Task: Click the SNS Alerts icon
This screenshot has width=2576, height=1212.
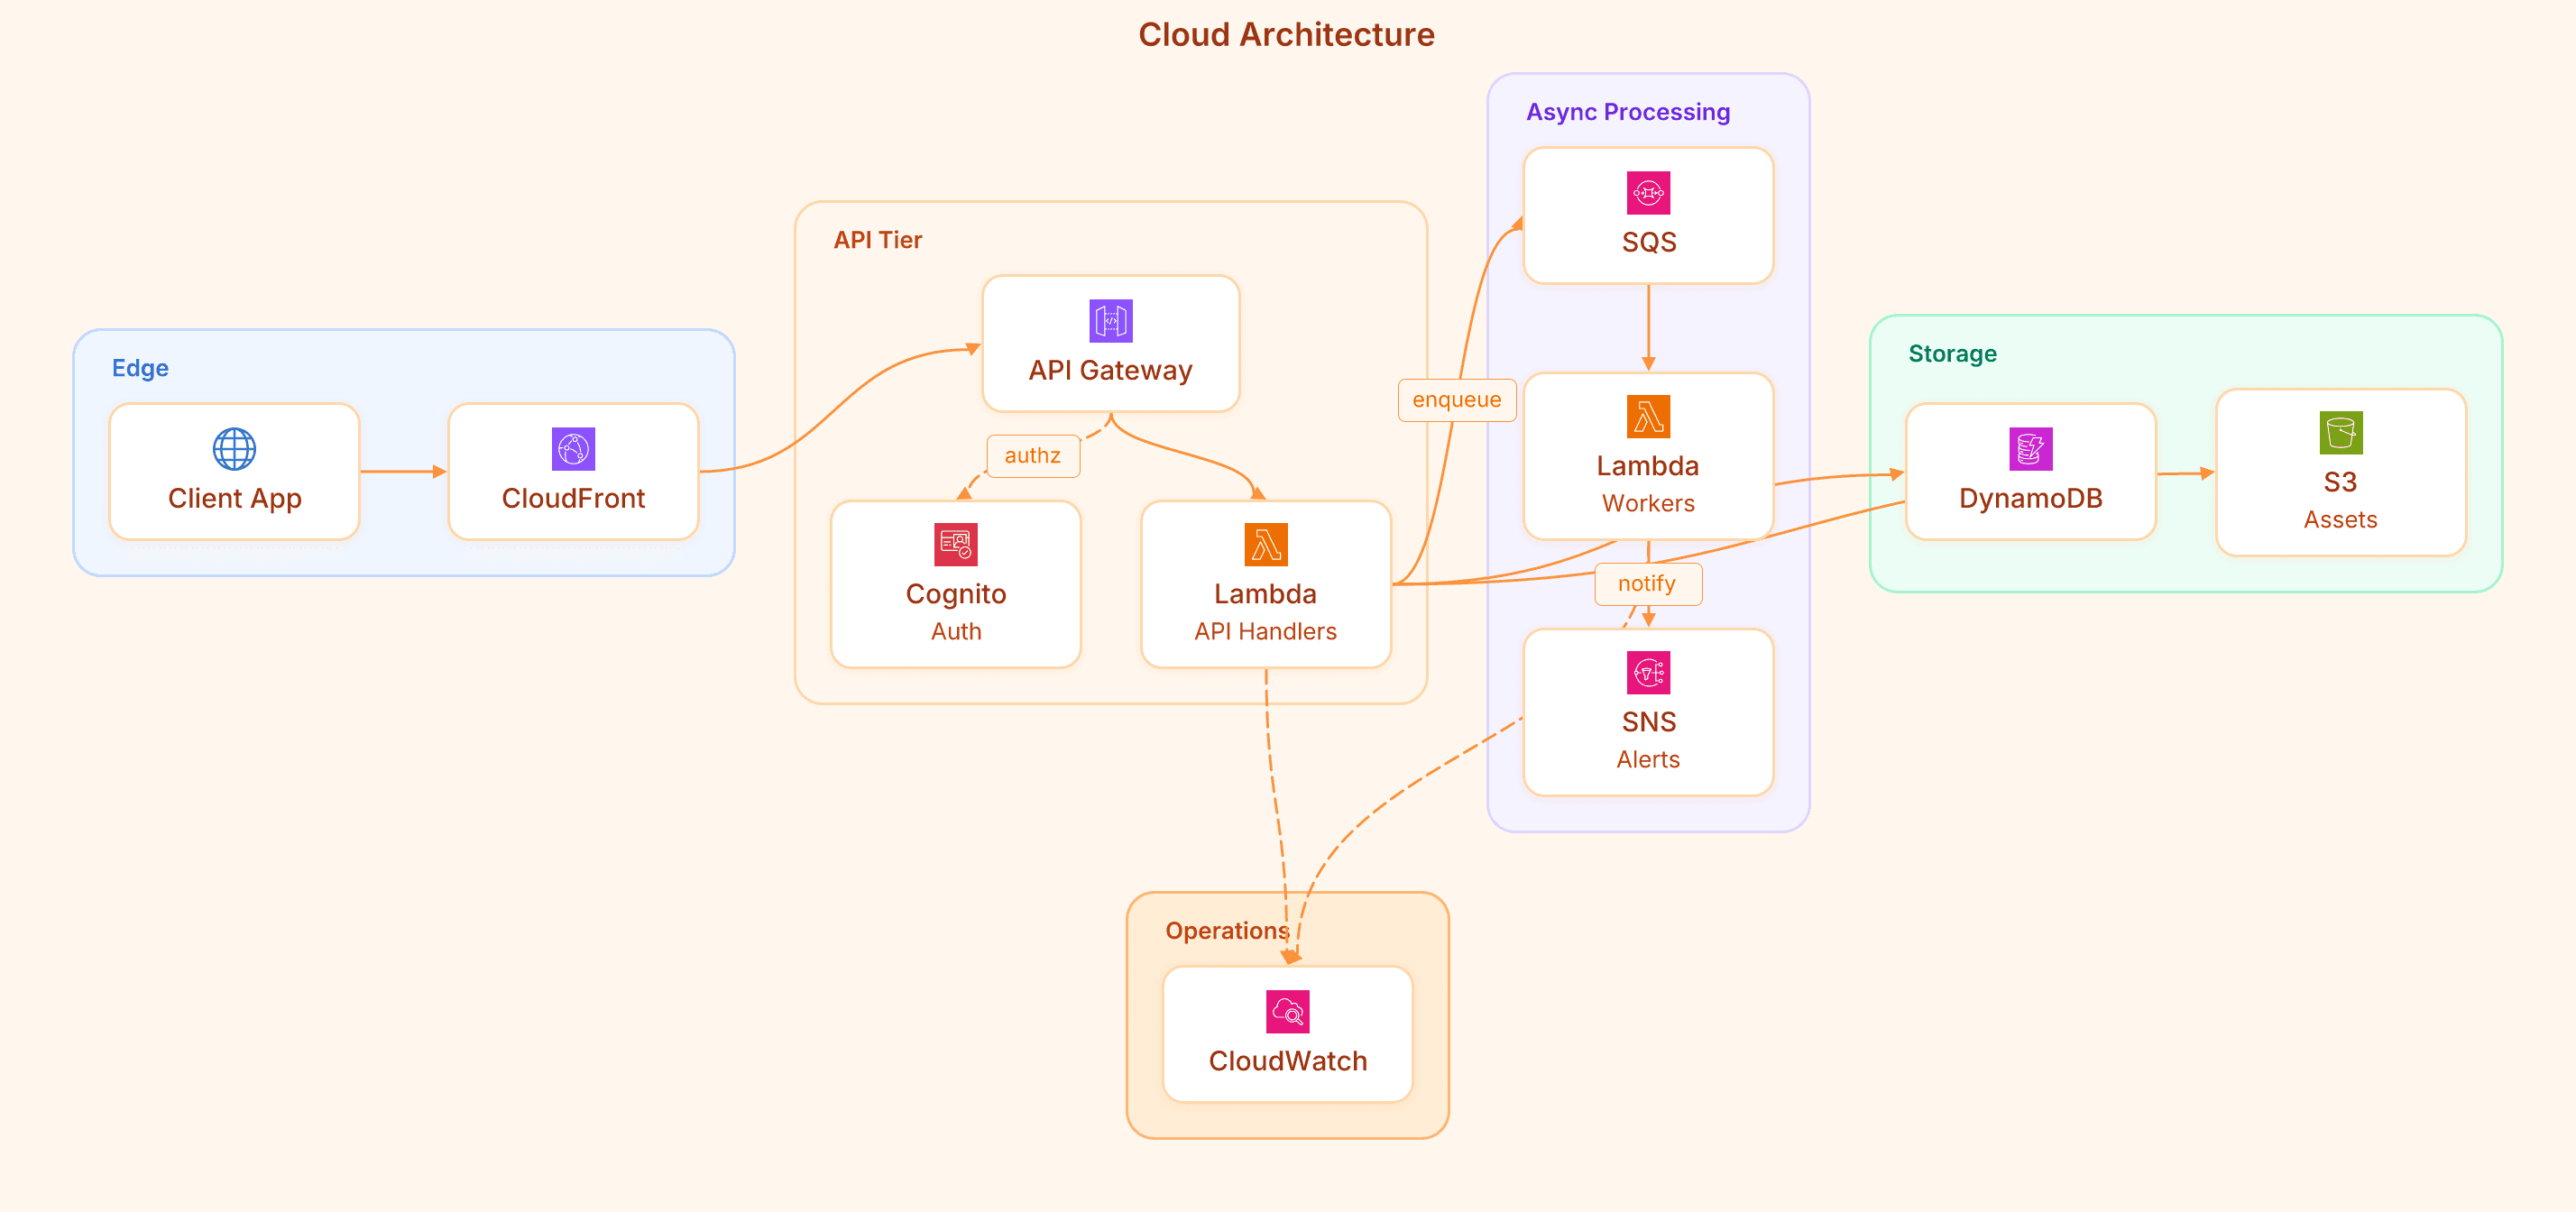Action: (1648, 673)
